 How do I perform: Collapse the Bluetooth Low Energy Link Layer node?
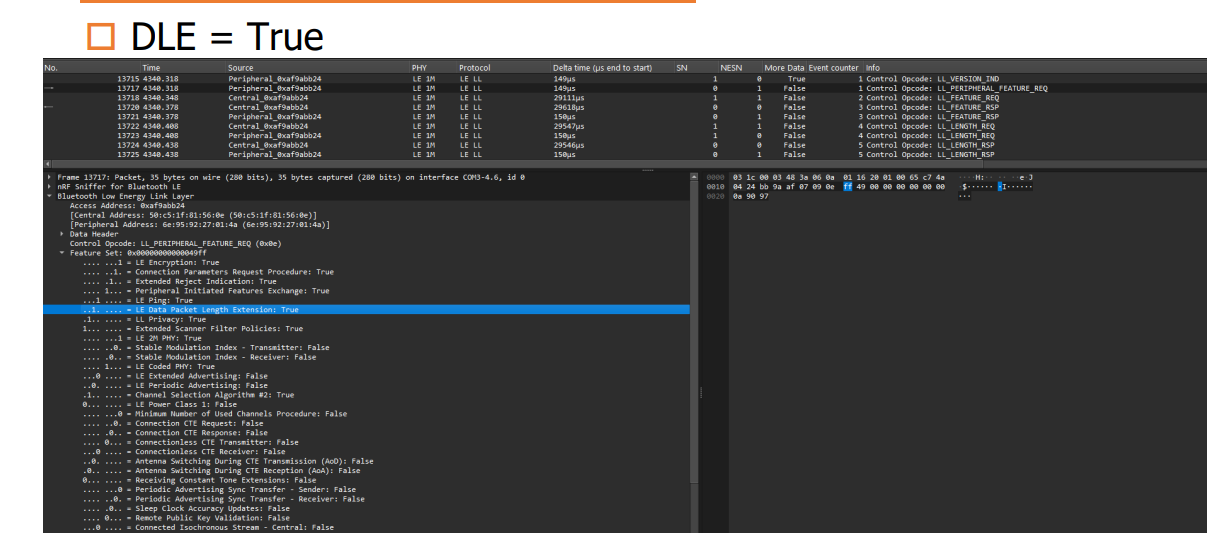49,196
